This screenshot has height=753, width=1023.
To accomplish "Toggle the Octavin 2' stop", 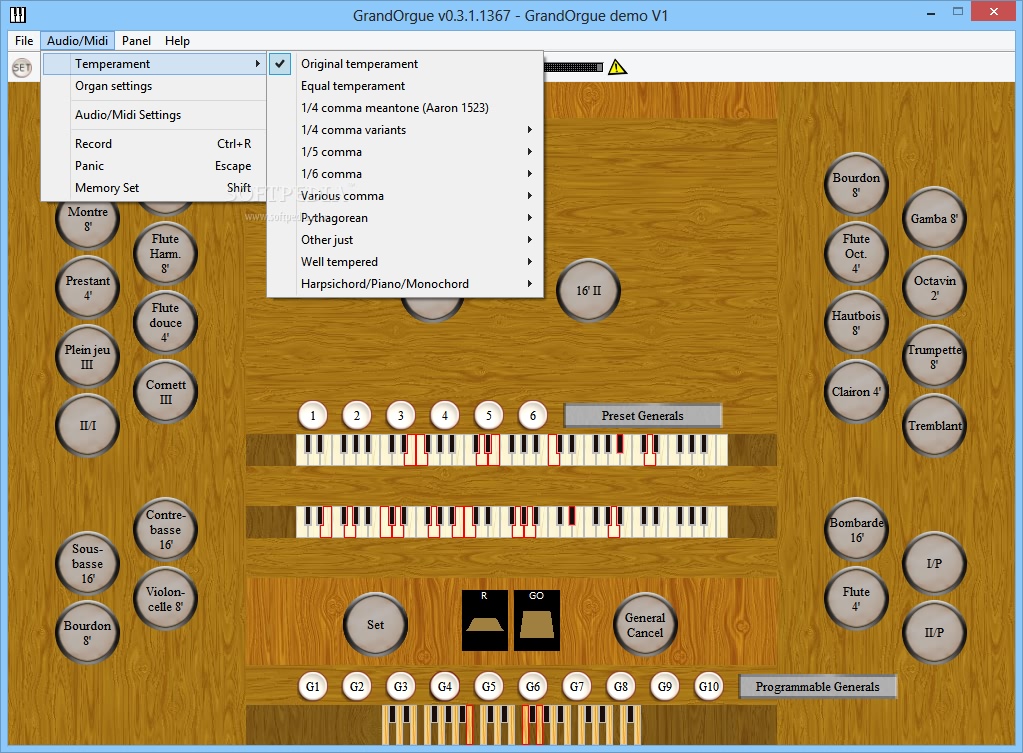I will tap(934, 288).
